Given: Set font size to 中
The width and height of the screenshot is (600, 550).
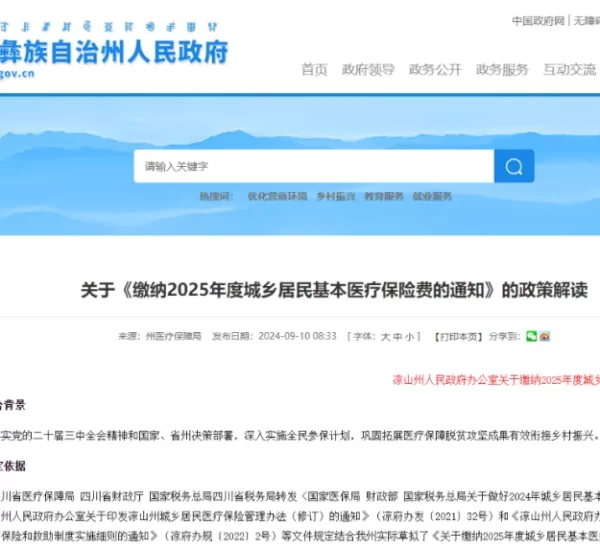Looking at the screenshot, I should [398, 337].
